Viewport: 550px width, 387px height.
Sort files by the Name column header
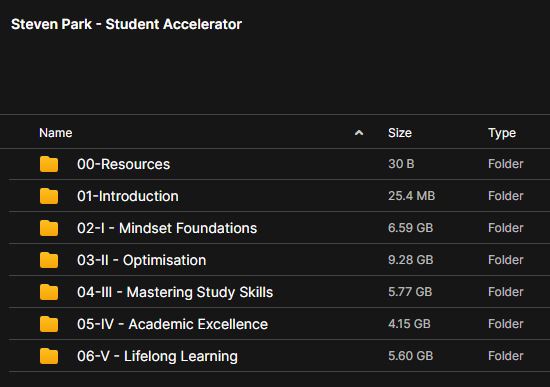click(x=56, y=133)
